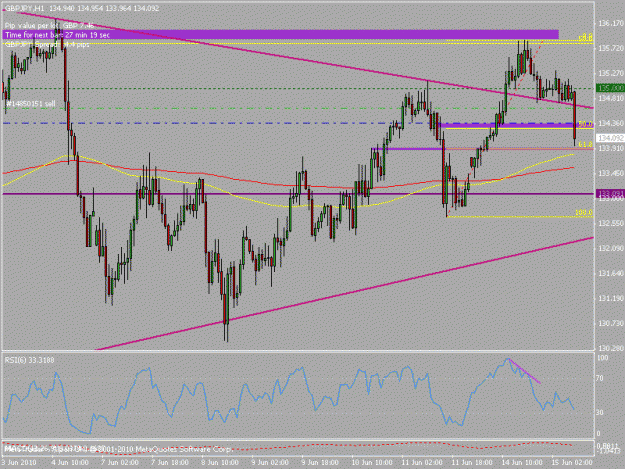Click the white 134.092 current price tag
This screenshot has height=469, width=625.
point(610,138)
